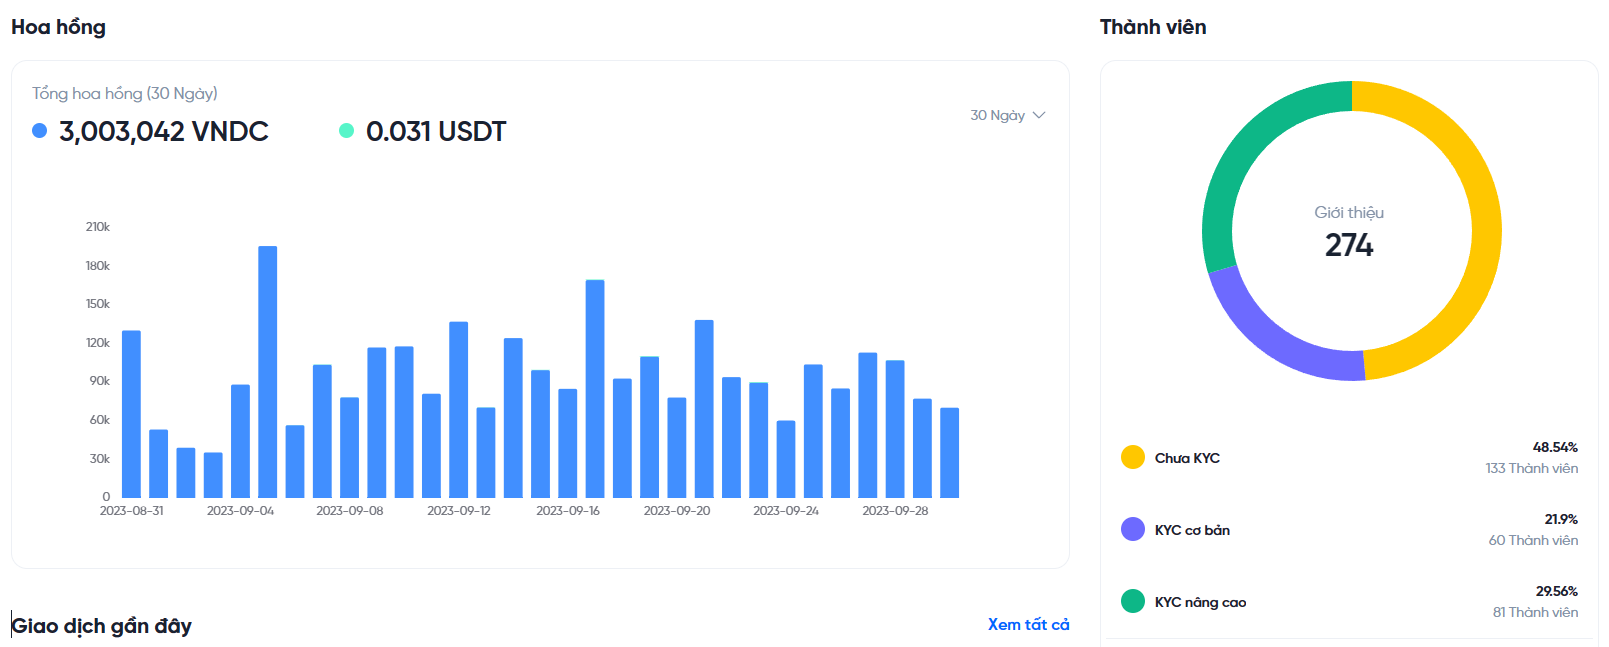Click the green KYC nâng cao legend circle
This screenshot has height=647, width=1609.
tap(1133, 601)
